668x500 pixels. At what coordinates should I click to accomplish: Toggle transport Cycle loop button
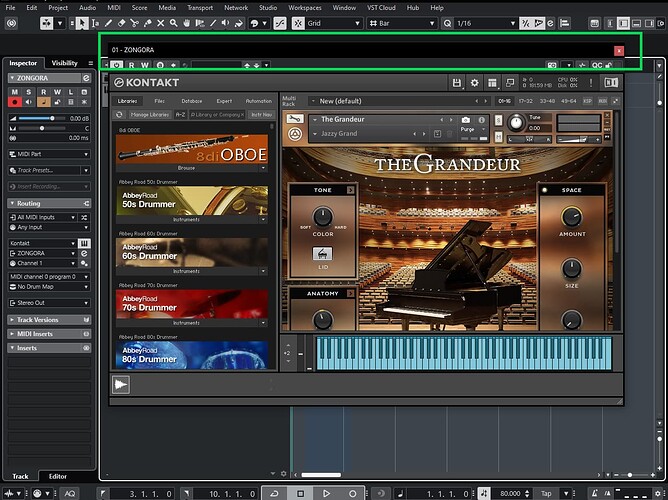[274, 493]
